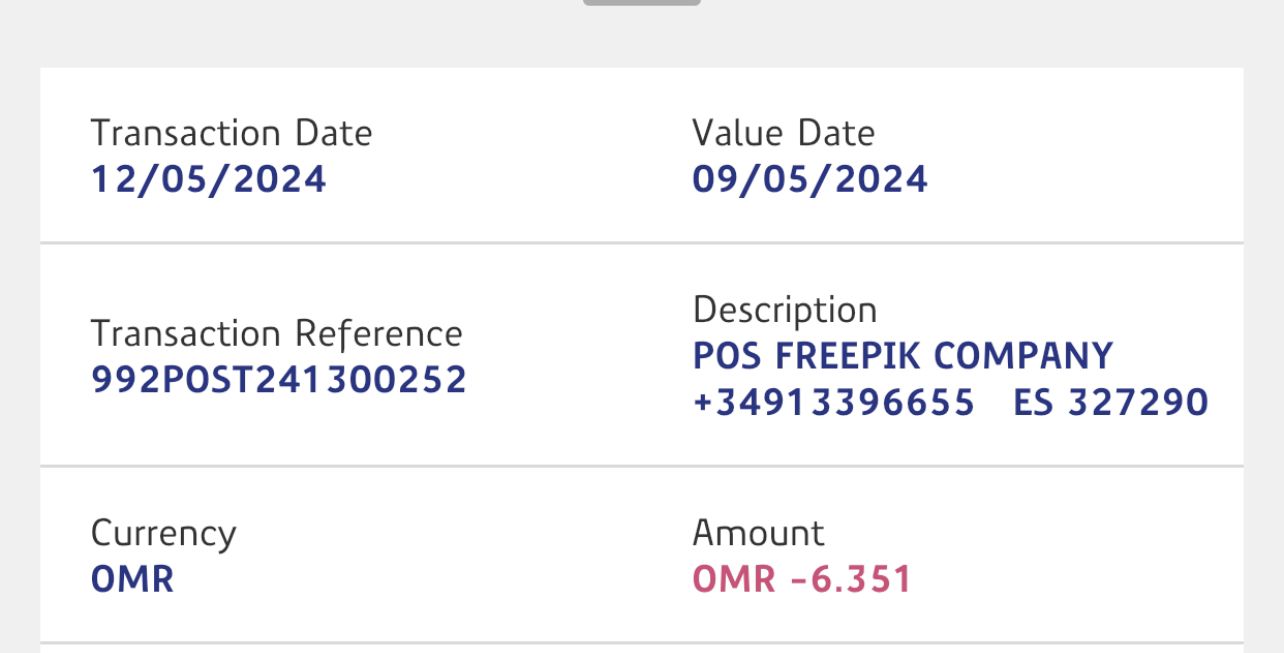Tap the gray drag handle at top
Viewport: 1284px width, 653px height.
tap(641, 2)
